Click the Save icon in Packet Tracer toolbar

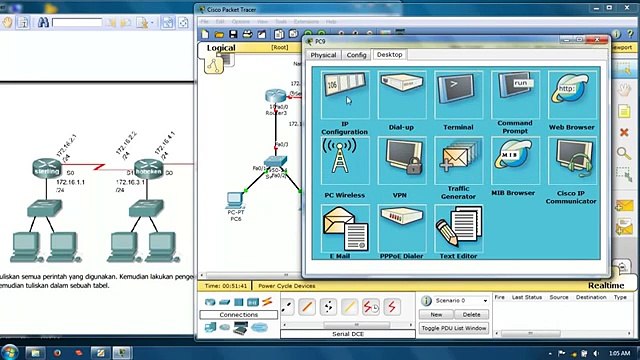233,34
